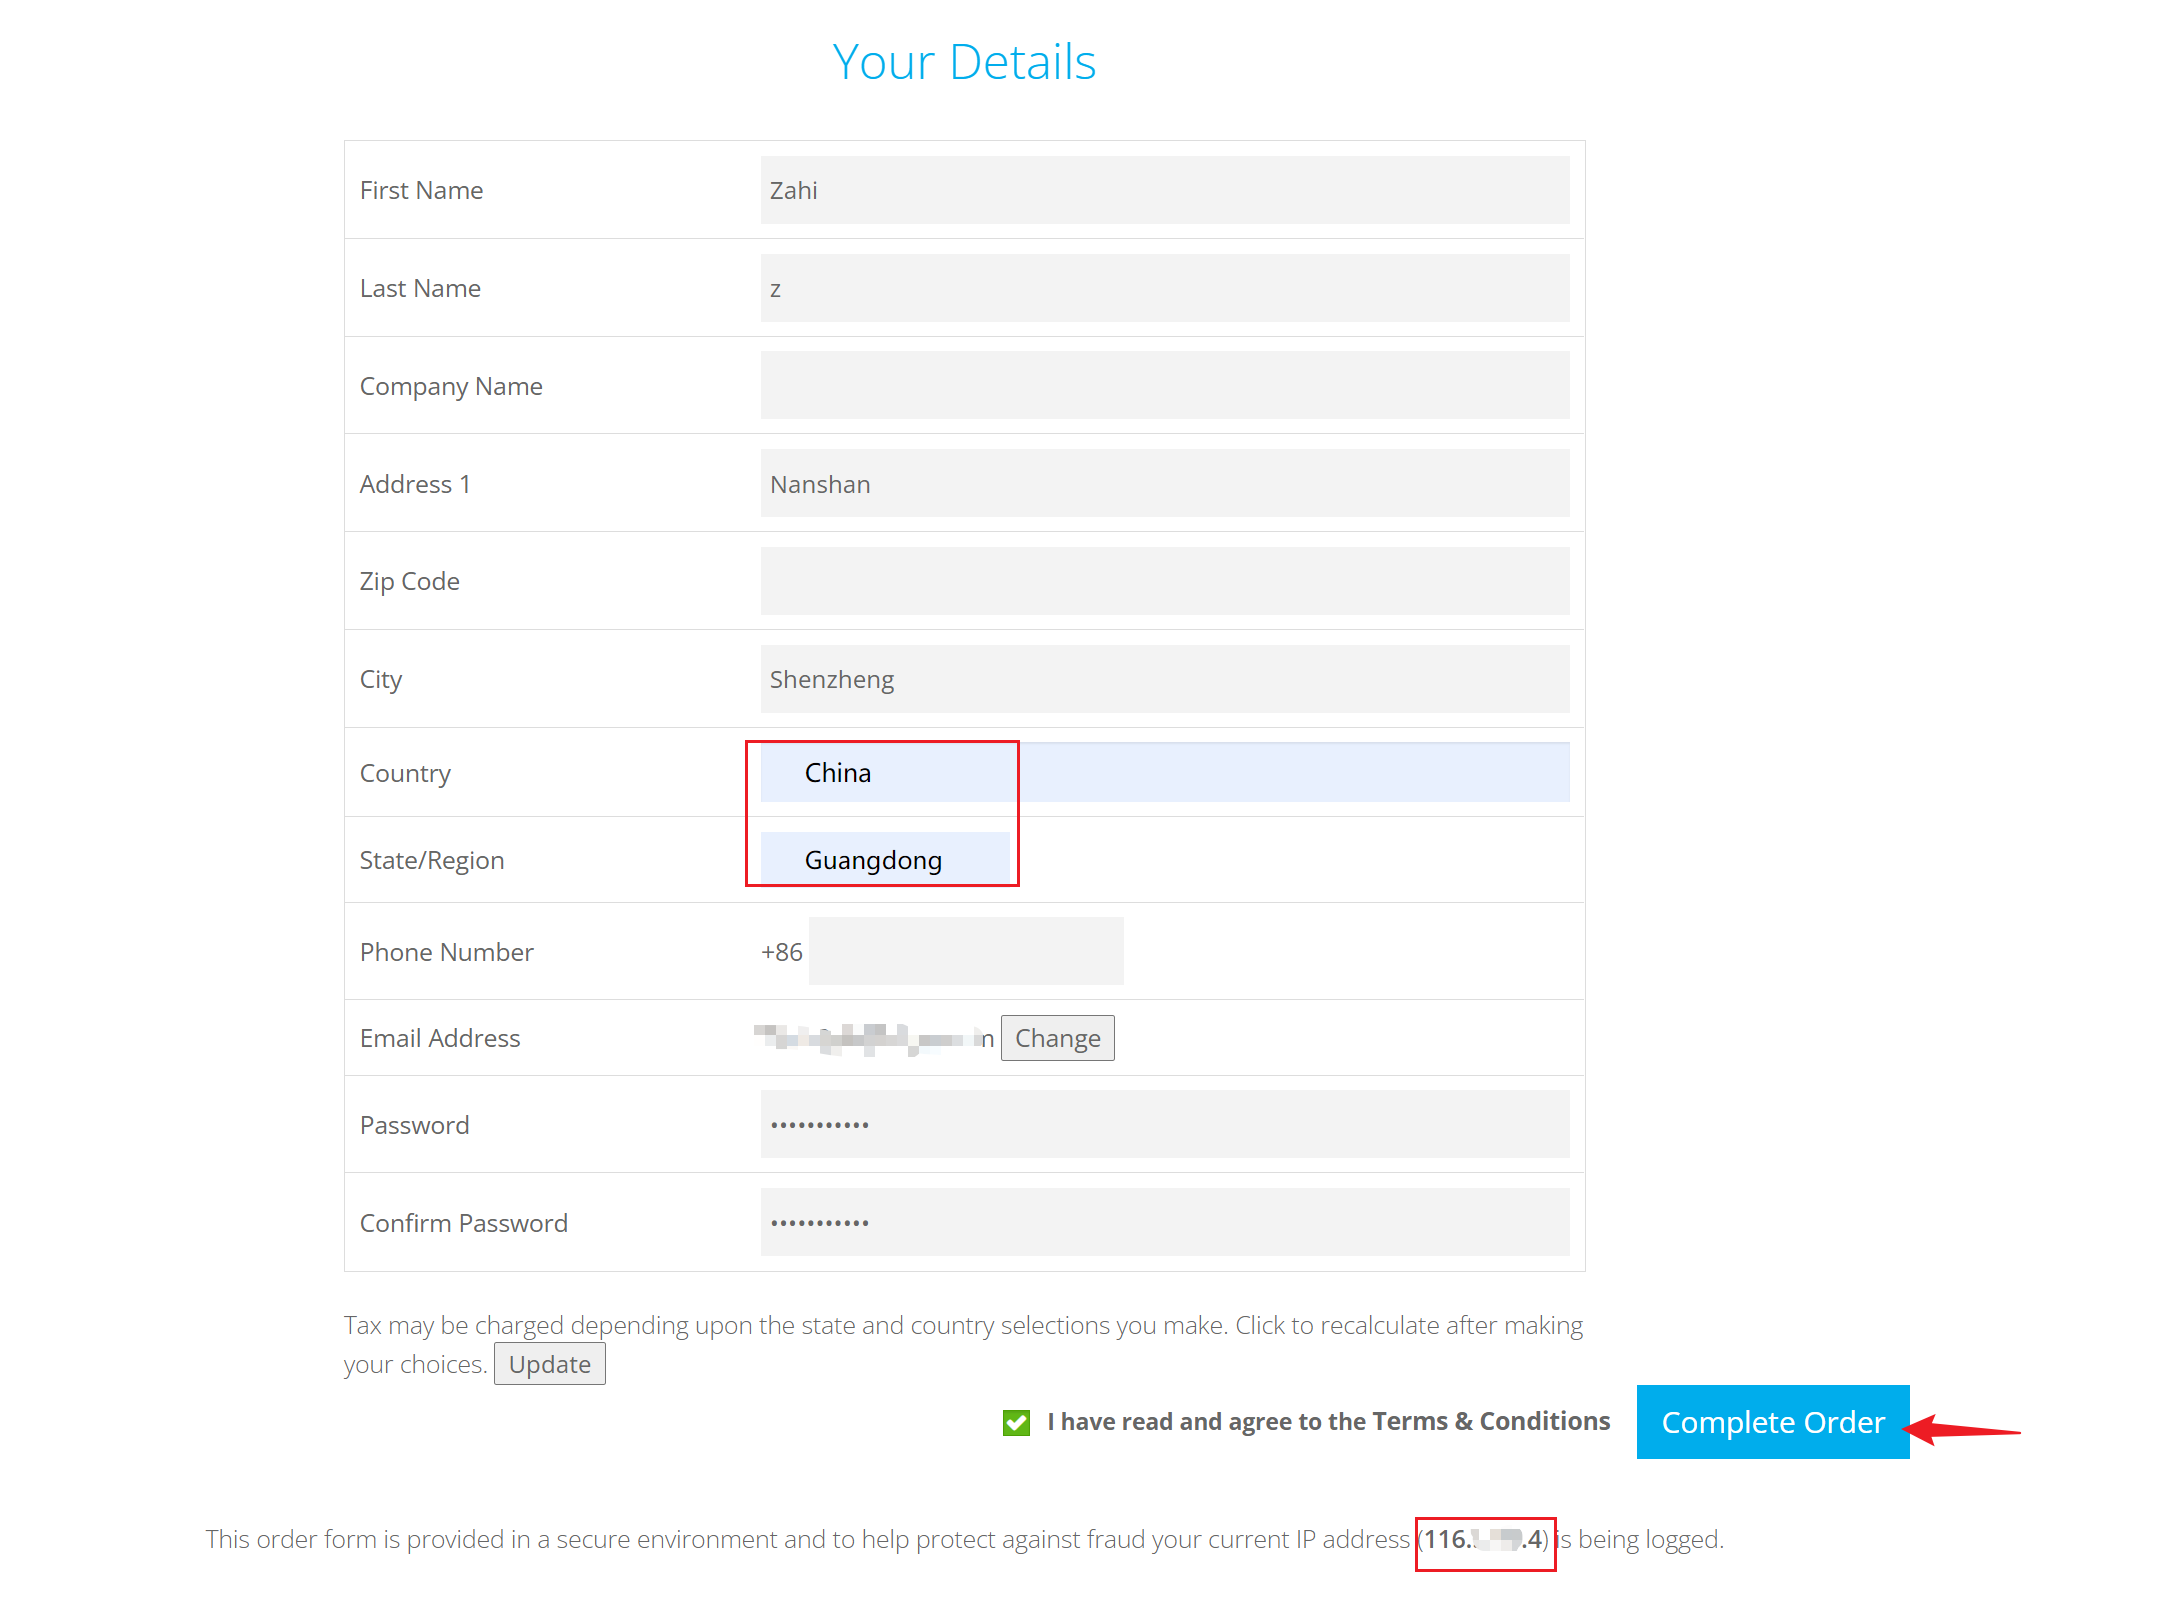Viewport: 2184px width, 1597px height.
Task: Click the blurred email address text
Action: pos(872,1038)
